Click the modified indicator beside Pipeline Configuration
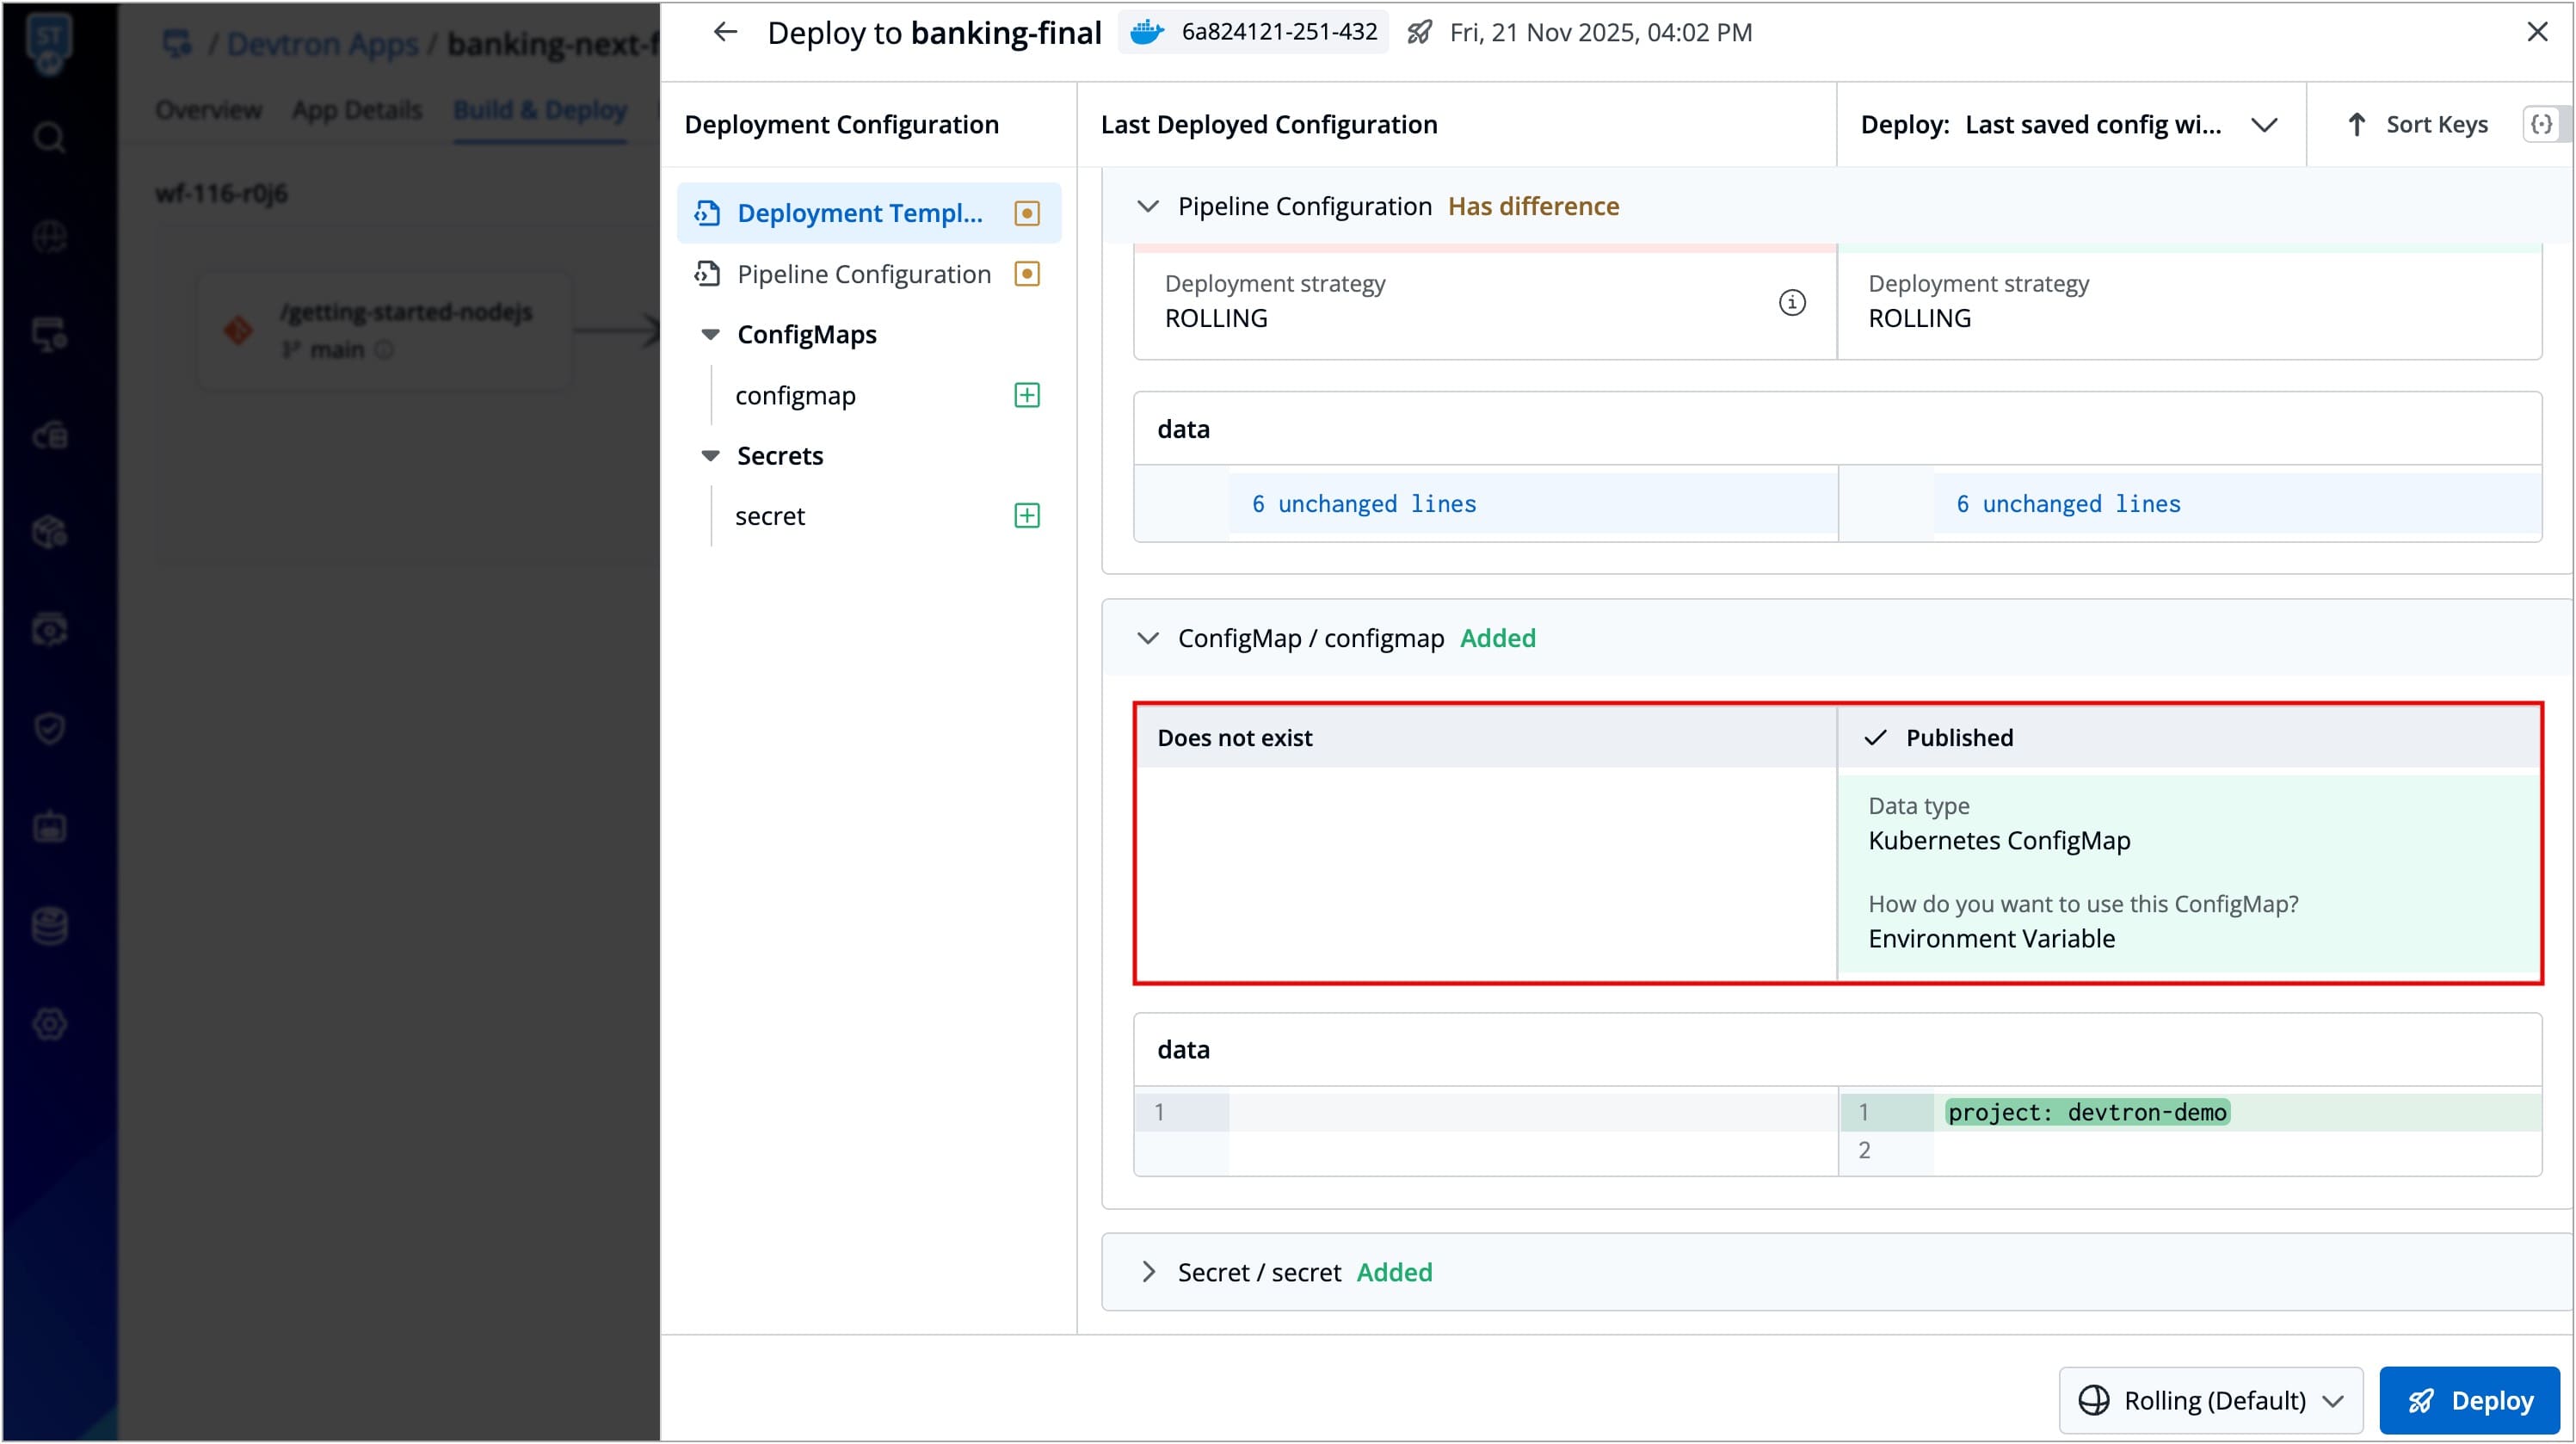The image size is (2576, 1444). [1026, 274]
